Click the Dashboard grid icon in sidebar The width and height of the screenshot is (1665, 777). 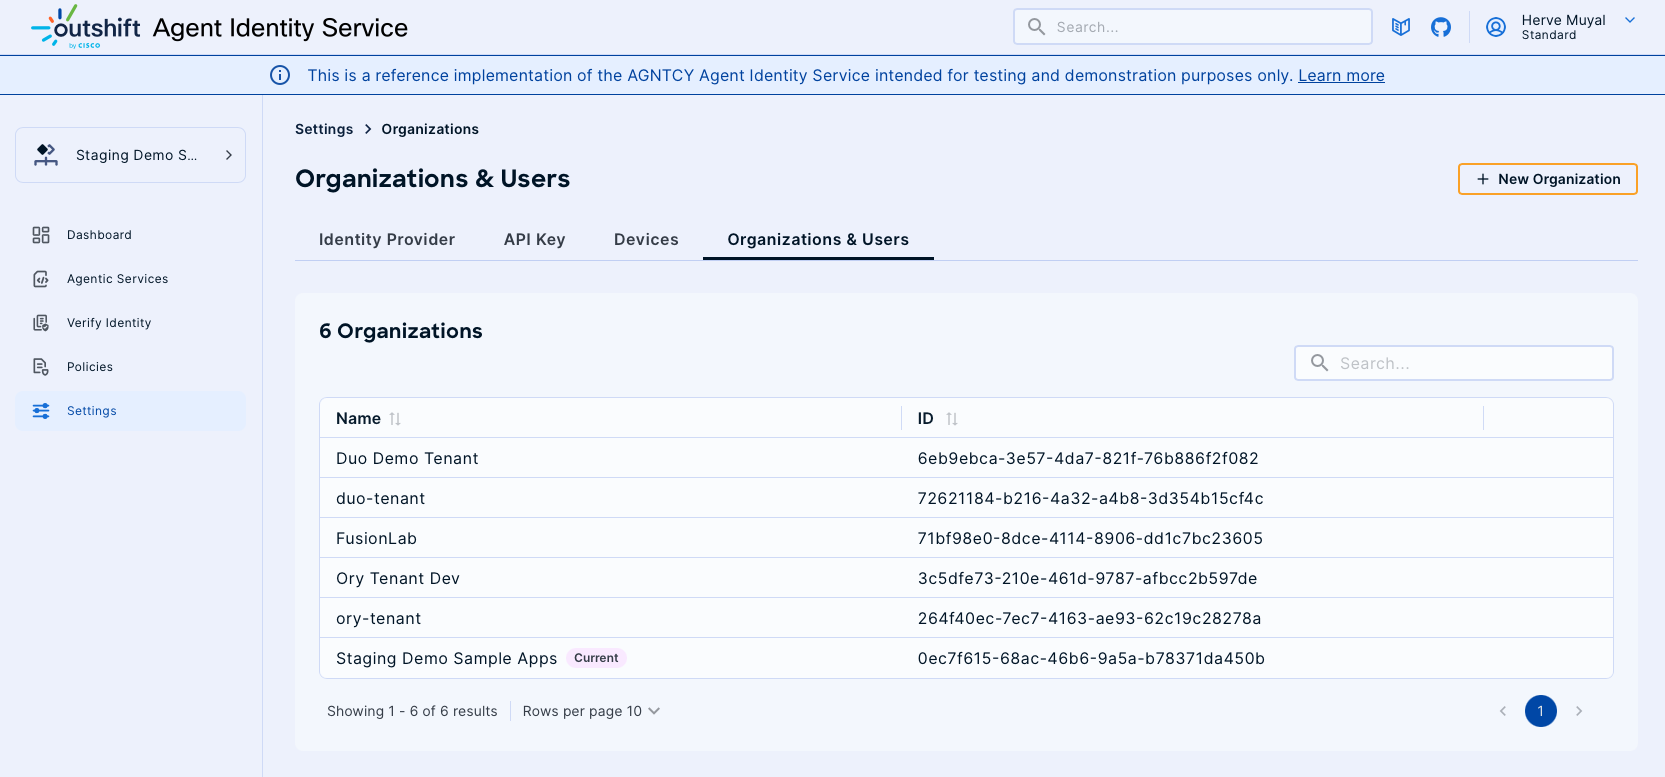tap(41, 235)
